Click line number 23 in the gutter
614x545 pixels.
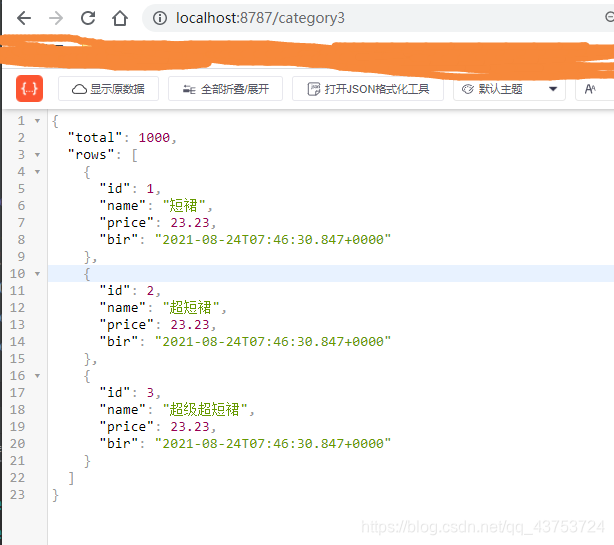pos(17,494)
